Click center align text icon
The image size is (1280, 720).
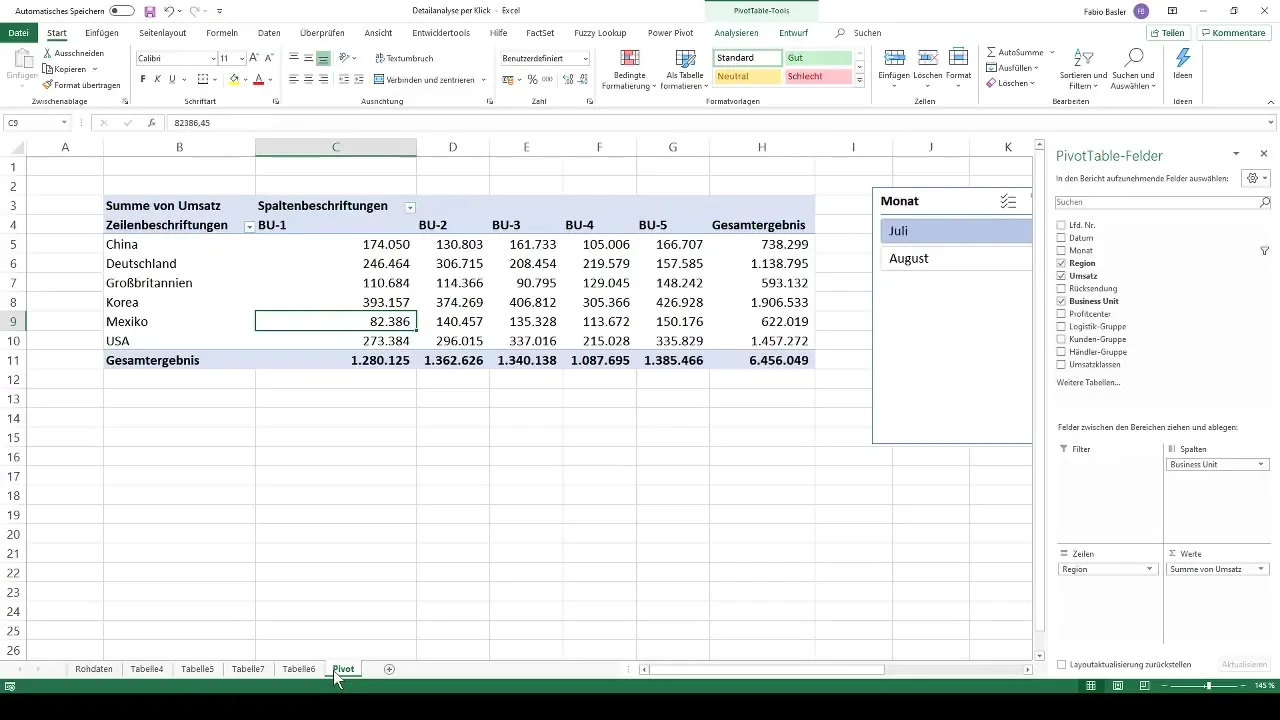(x=308, y=79)
